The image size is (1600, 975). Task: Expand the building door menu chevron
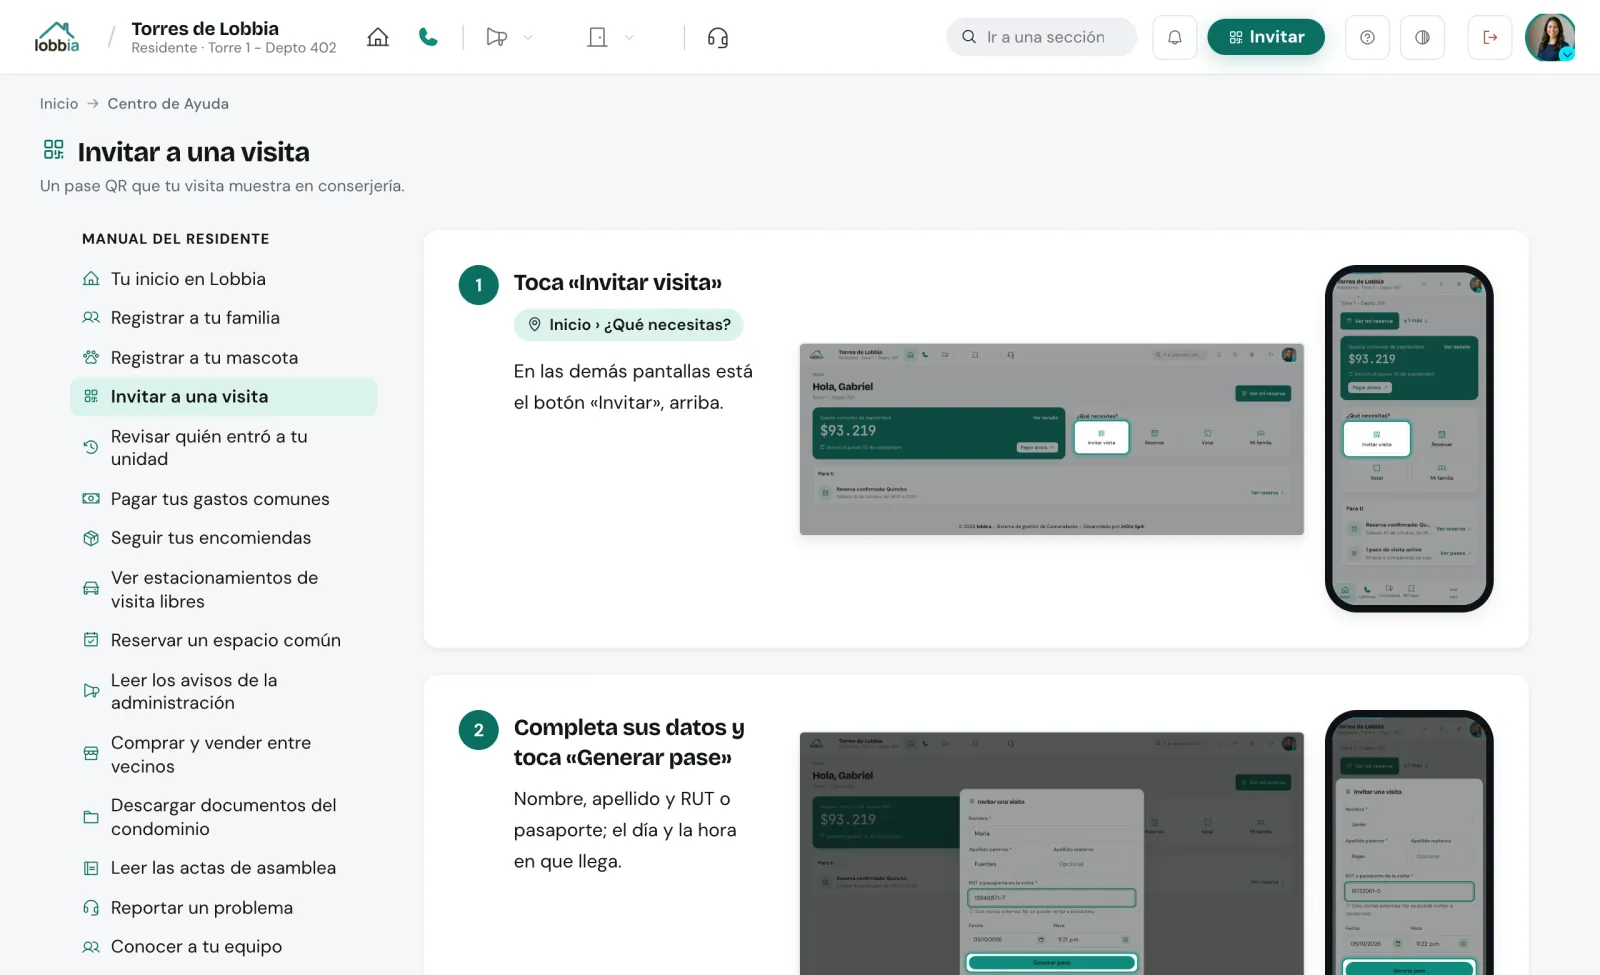click(x=629, y=37)
